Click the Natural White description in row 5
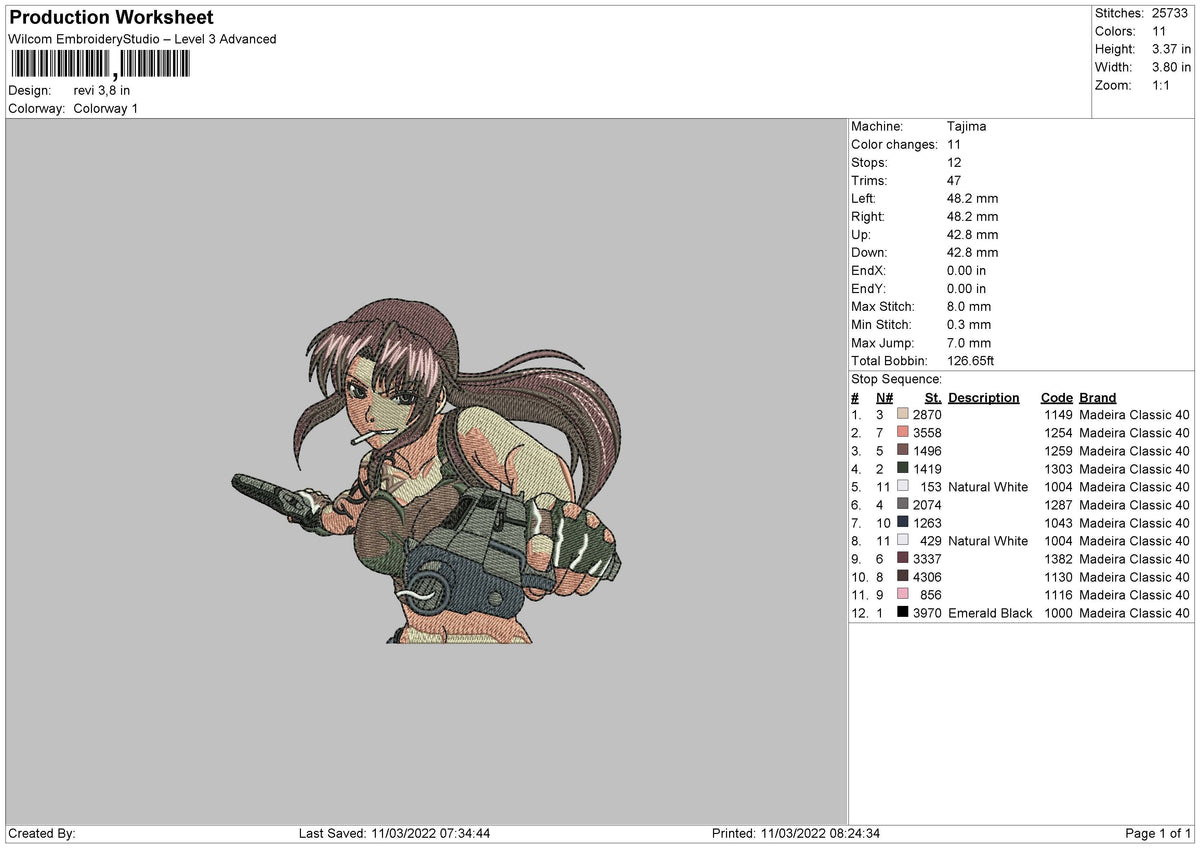 (988, 486)
